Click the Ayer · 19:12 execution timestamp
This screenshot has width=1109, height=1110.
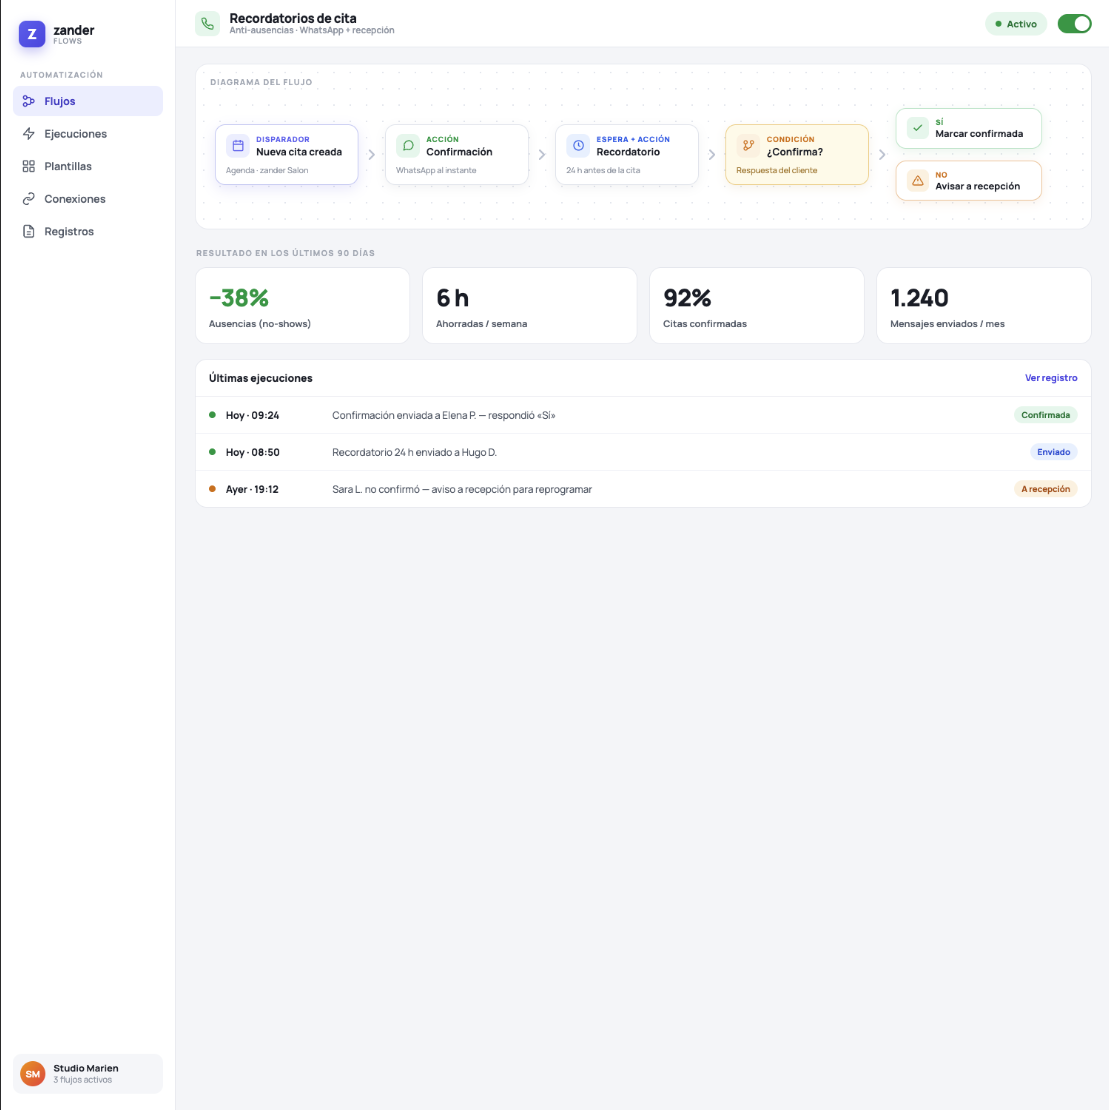tap(252, 489)
